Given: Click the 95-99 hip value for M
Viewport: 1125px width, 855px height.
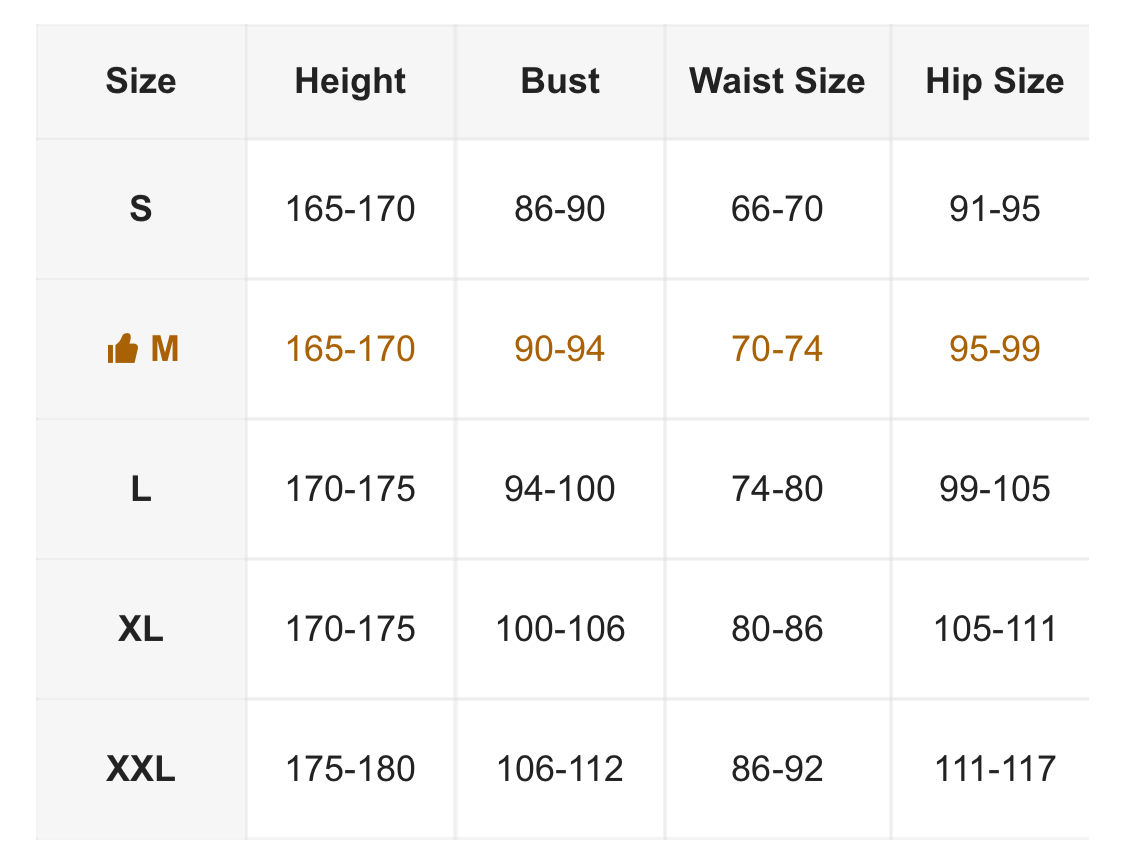Looking at the screenshot, I should click(x=994, y=349).
